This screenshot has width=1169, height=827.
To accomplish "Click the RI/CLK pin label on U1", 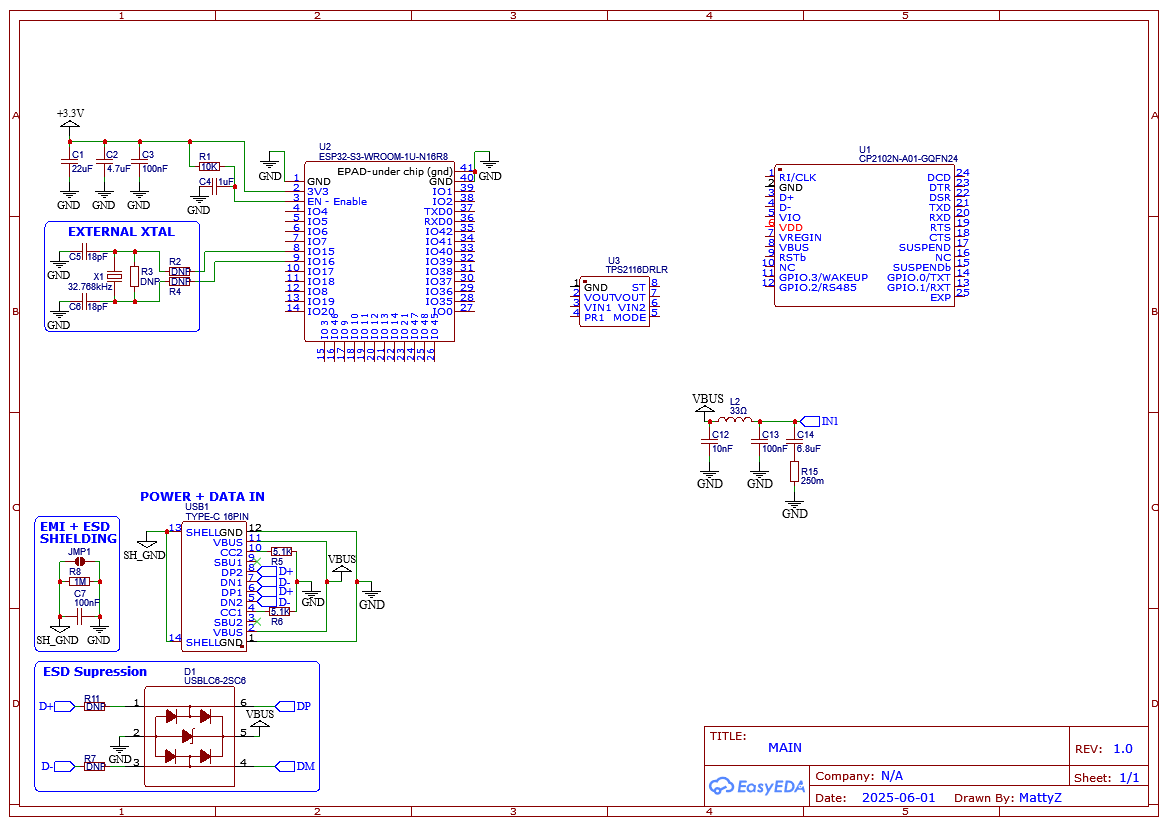I will (797, 177).
